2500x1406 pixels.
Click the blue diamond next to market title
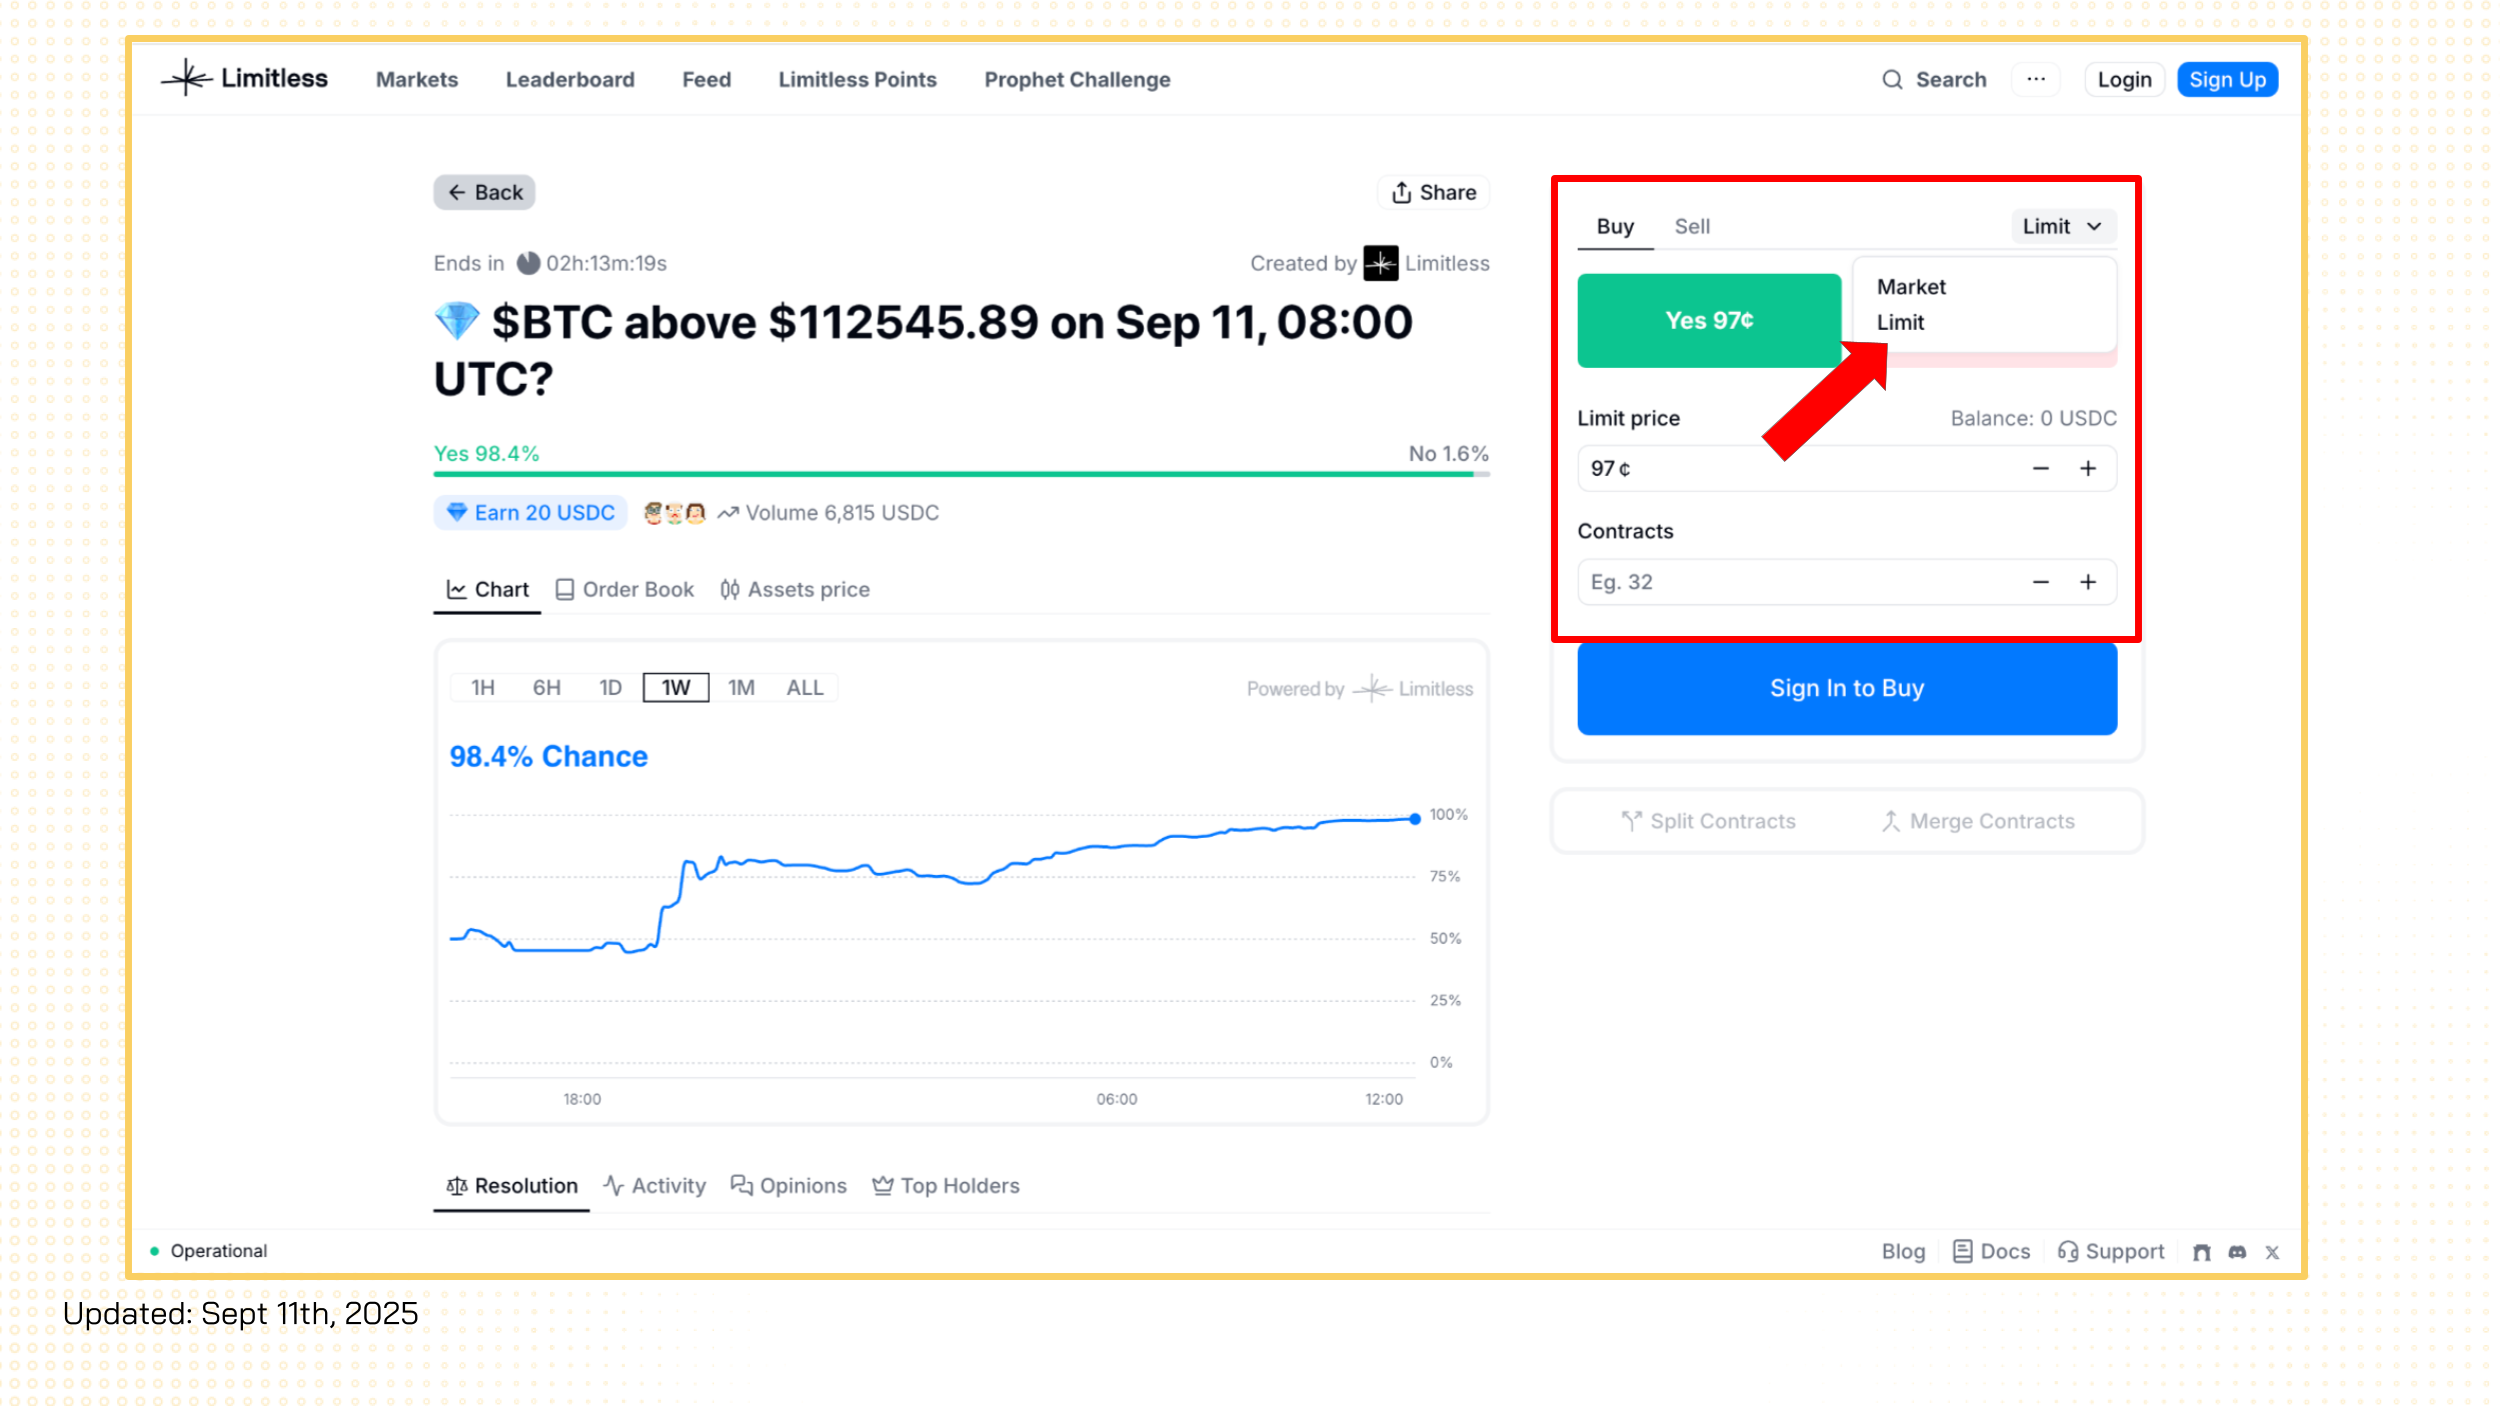click(x=457, y=321)
